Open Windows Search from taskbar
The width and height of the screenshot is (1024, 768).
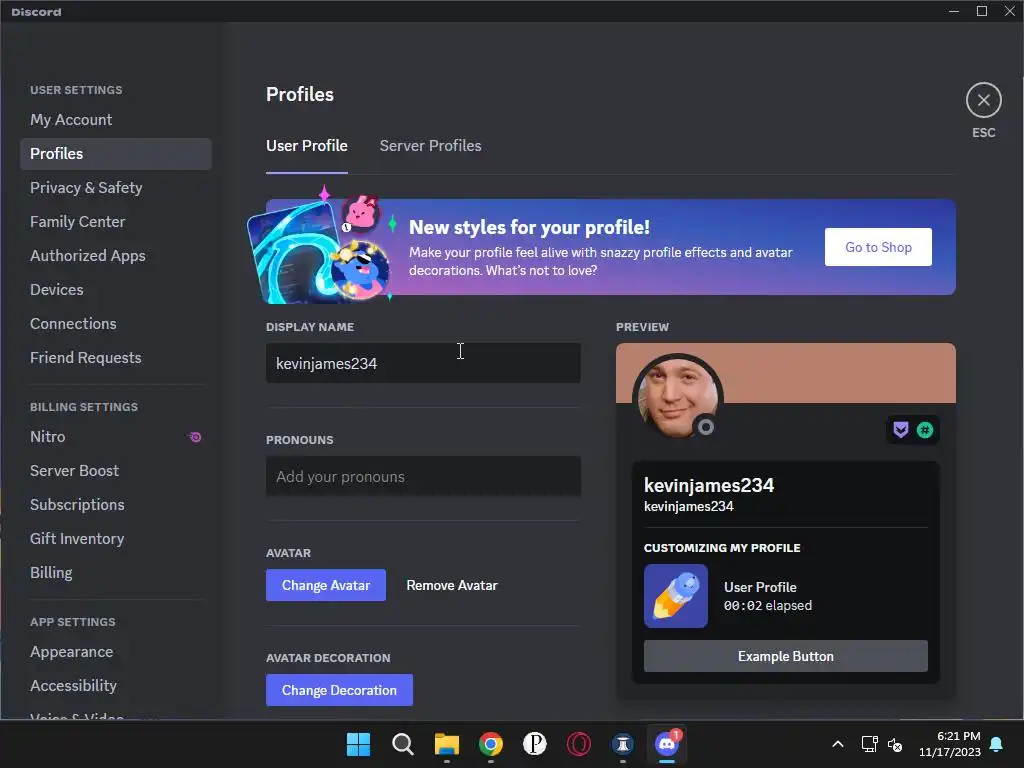(402, 744)
